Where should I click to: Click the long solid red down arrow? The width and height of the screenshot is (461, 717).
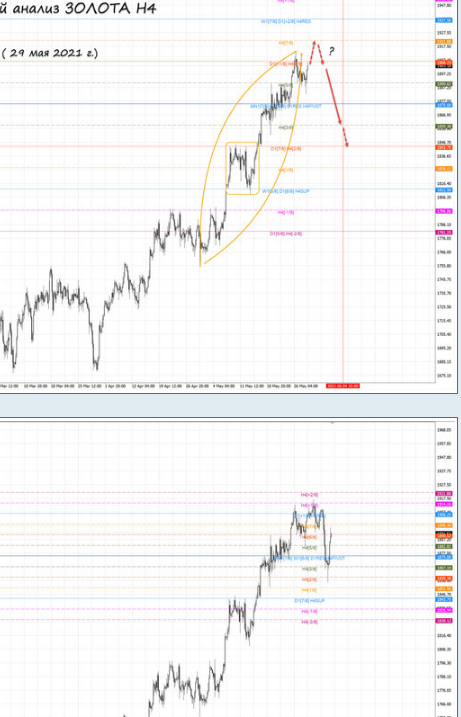click(333, 96)
